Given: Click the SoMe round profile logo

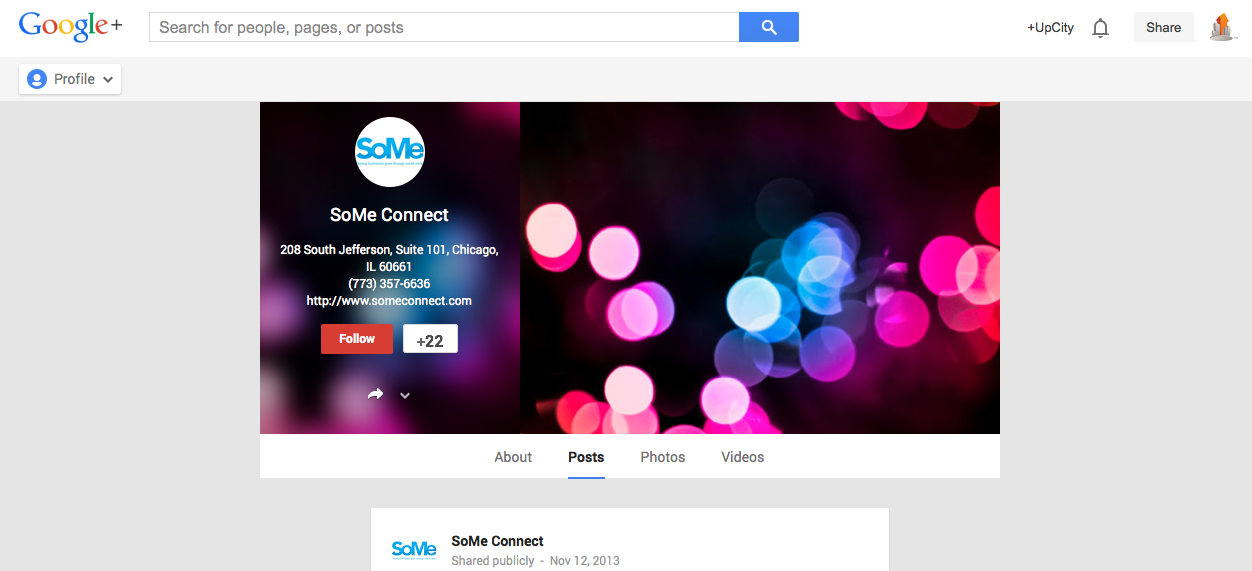Looking at the screenshot, I should (390, 152).
